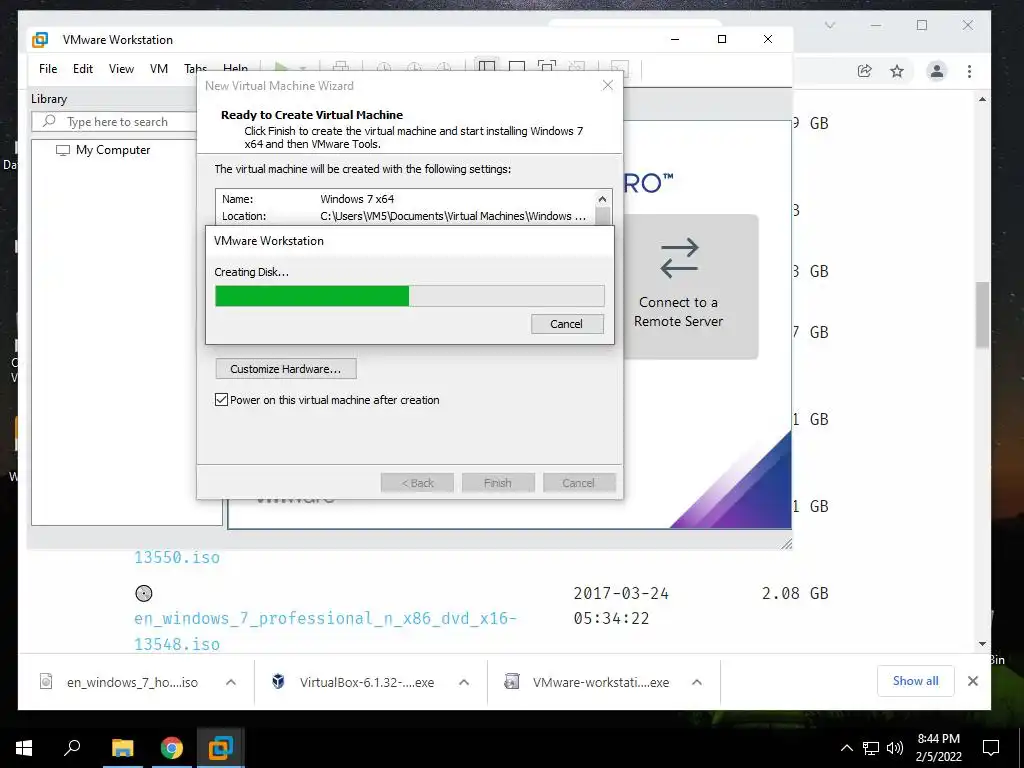This screenshot has width=1024, height=768.
Task: Close the New Virtual Machine Wizard
Action: pyautogui.click(x=608, y=86)
